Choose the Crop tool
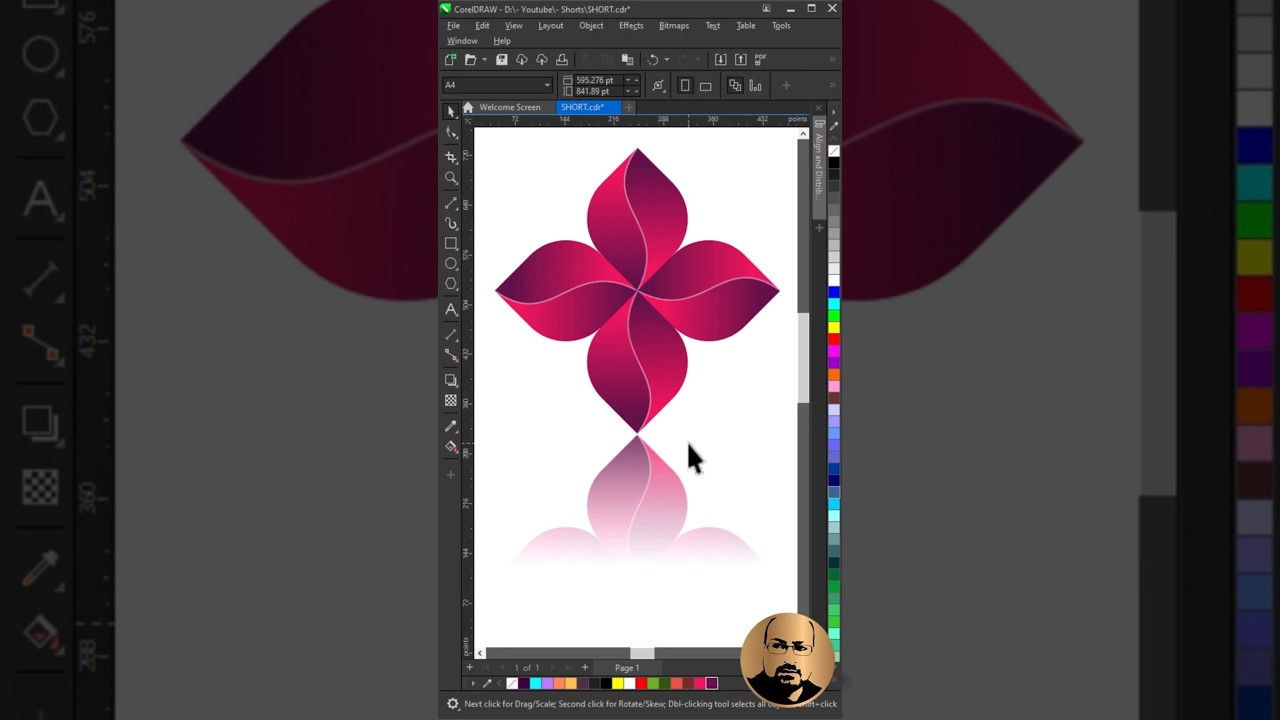The width and height of the screenshot is (1280, 720). [451, 157]
